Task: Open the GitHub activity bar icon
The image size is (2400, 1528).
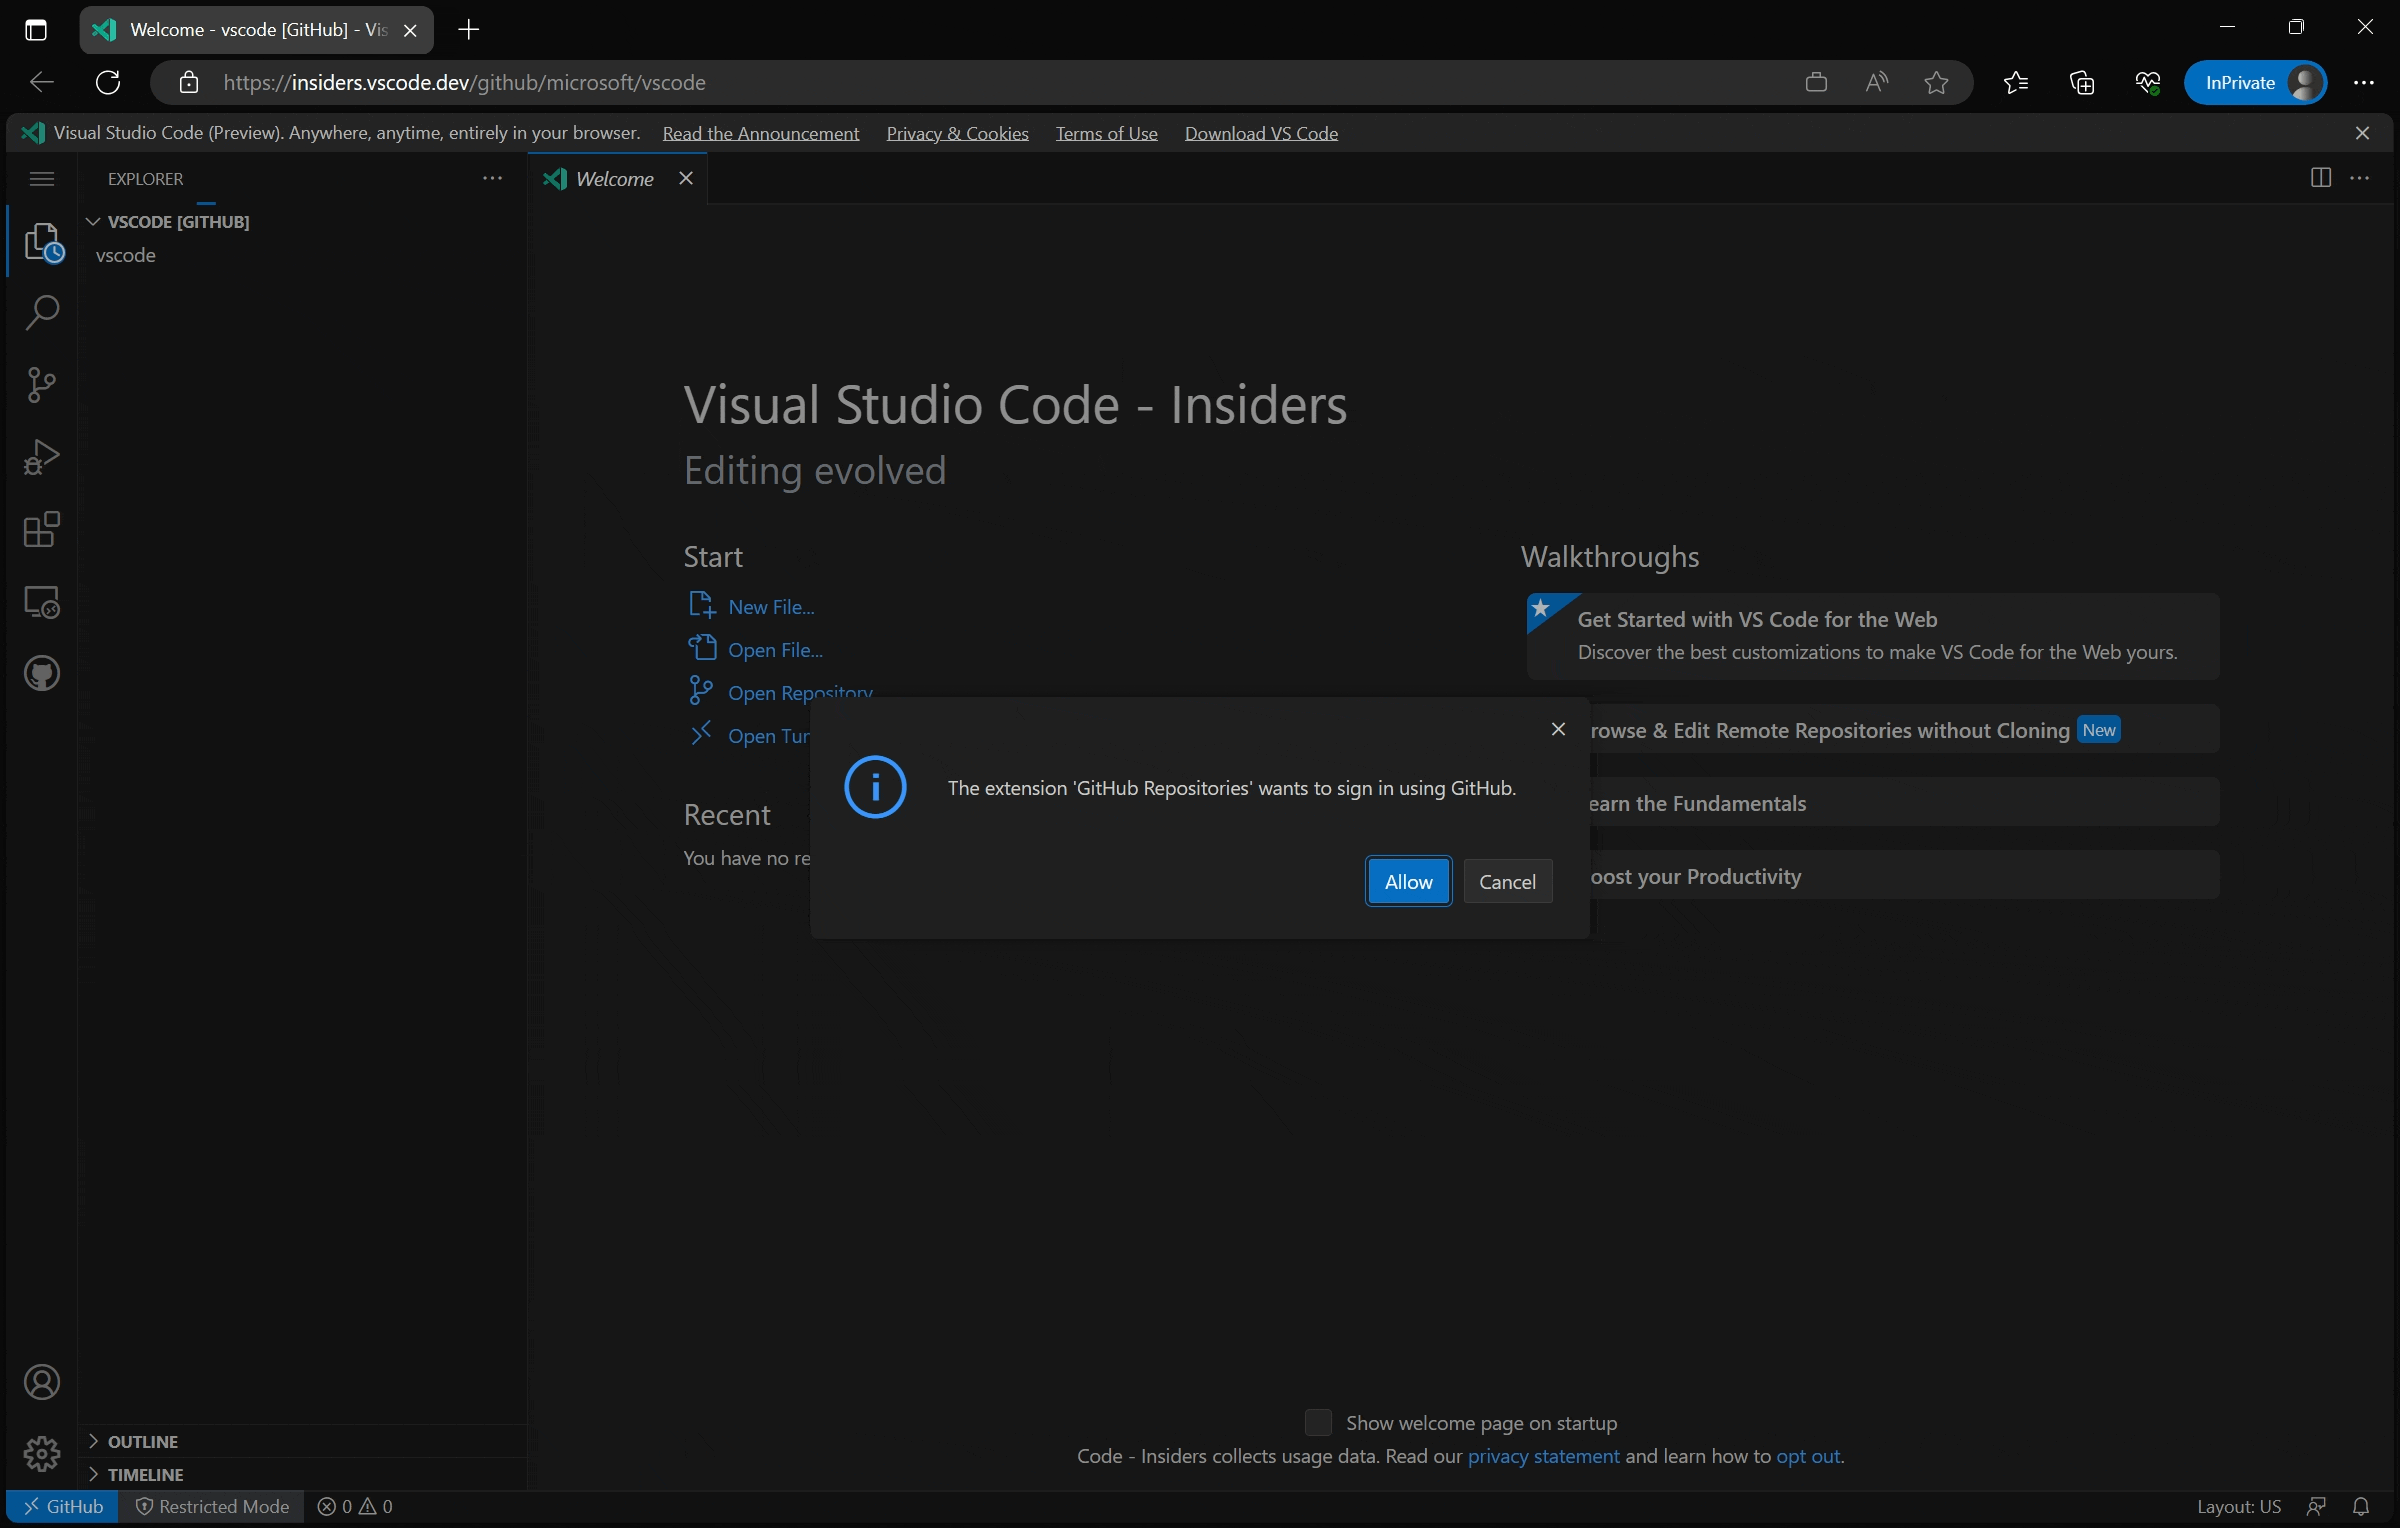Action: pyautogui.click(x=43, y=672)
